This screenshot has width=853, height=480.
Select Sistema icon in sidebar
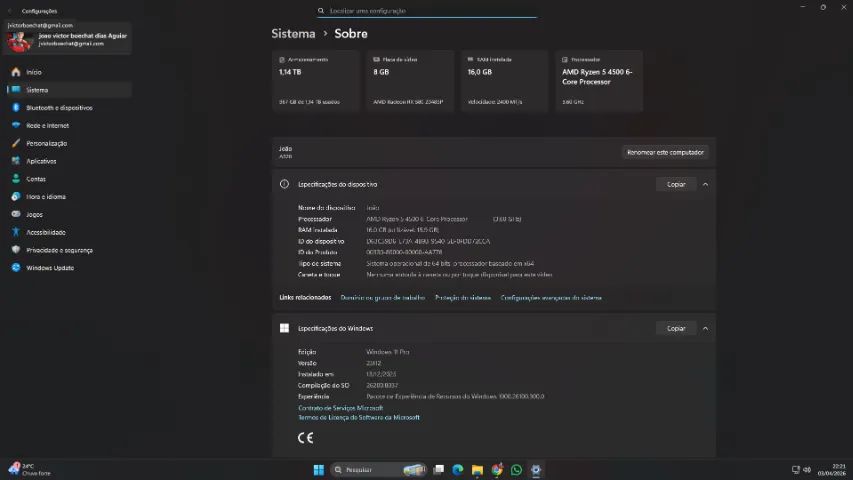click(x=16, y=90)
